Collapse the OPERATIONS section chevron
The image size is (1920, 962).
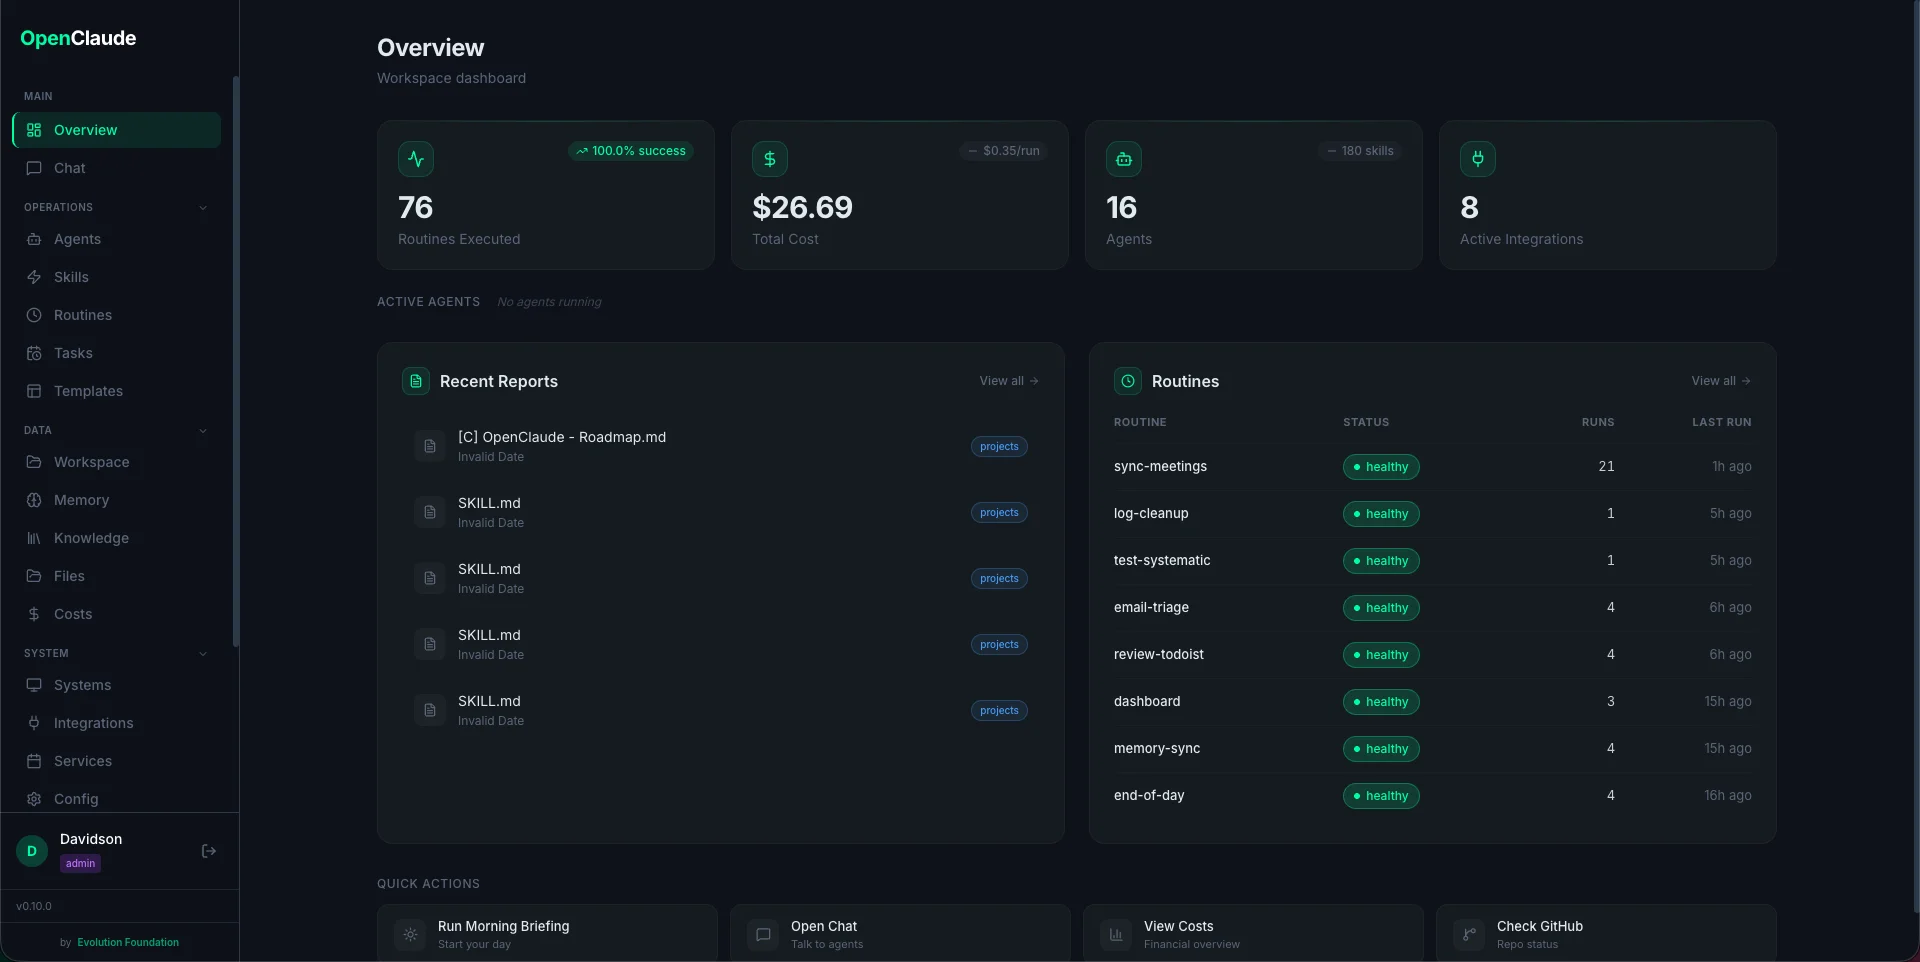pos(203,208)
